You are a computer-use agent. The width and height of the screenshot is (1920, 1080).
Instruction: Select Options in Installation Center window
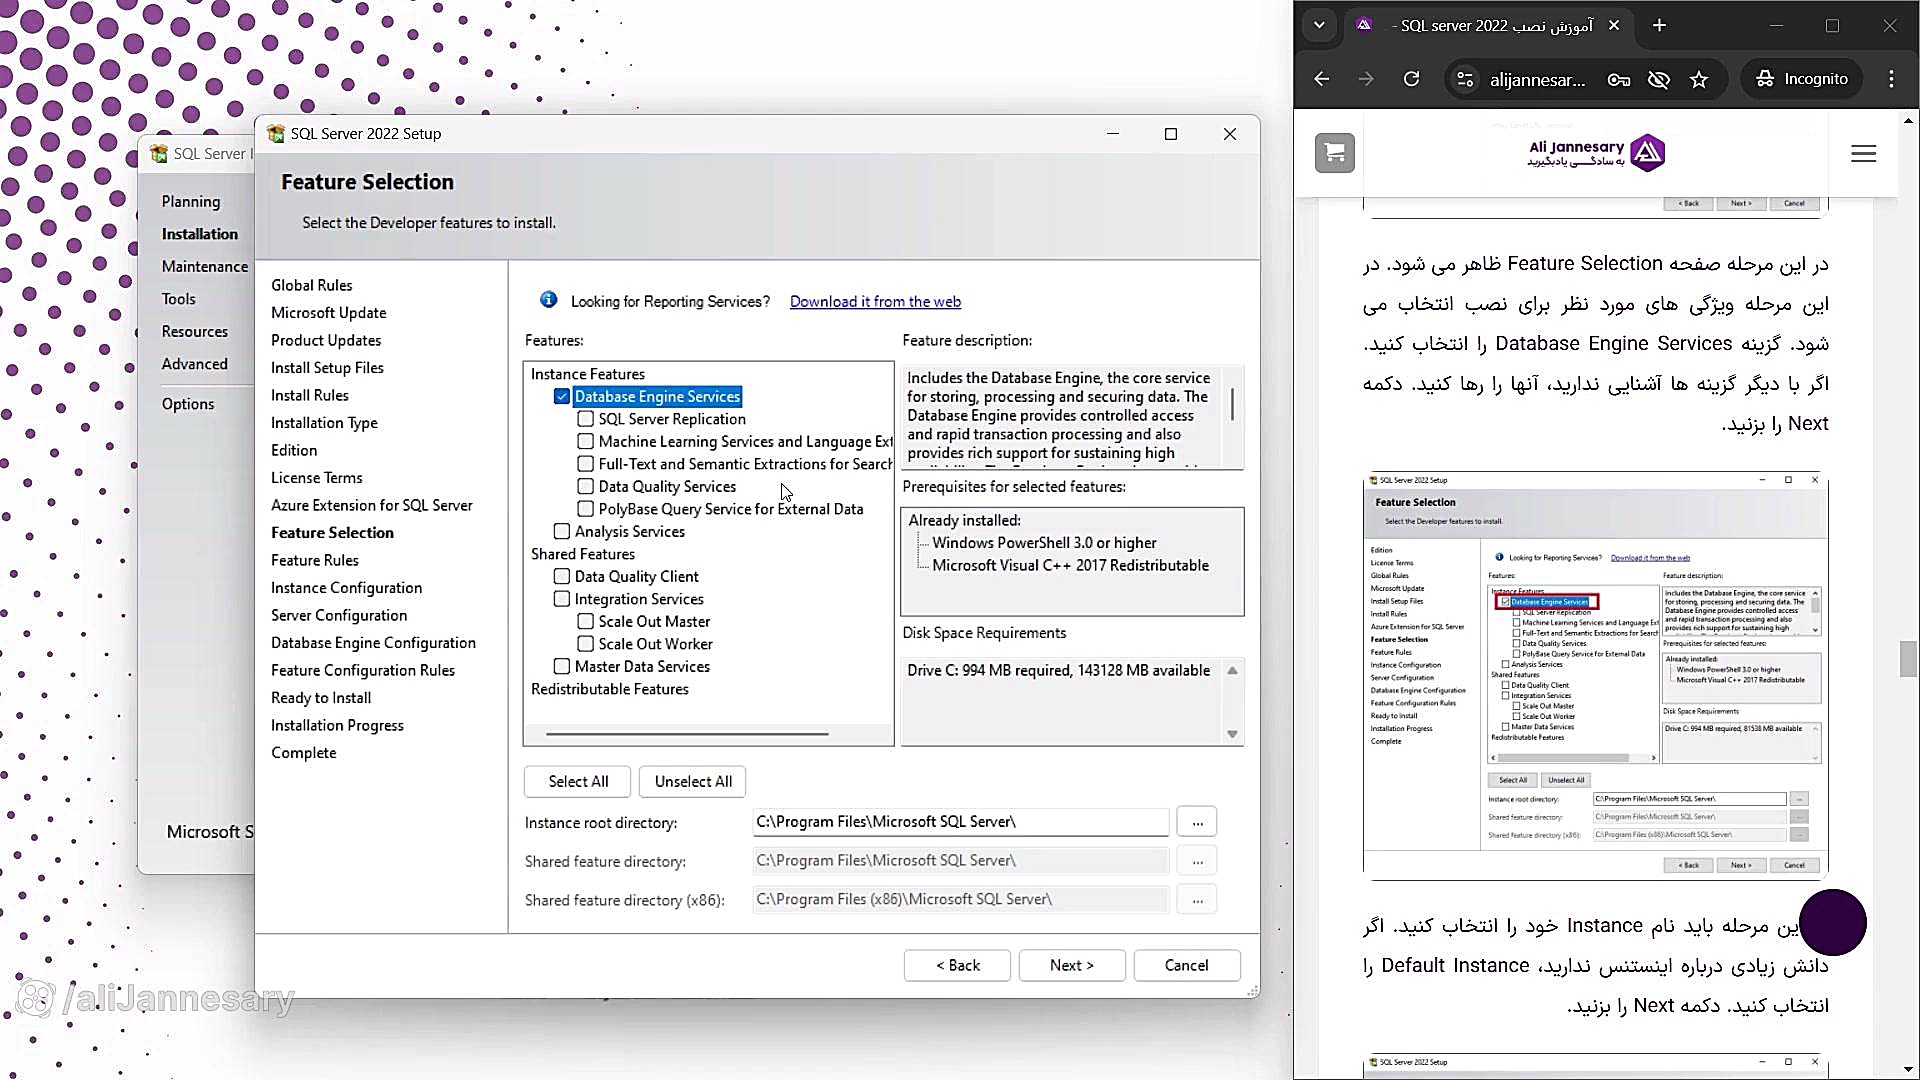coord(188,404)
